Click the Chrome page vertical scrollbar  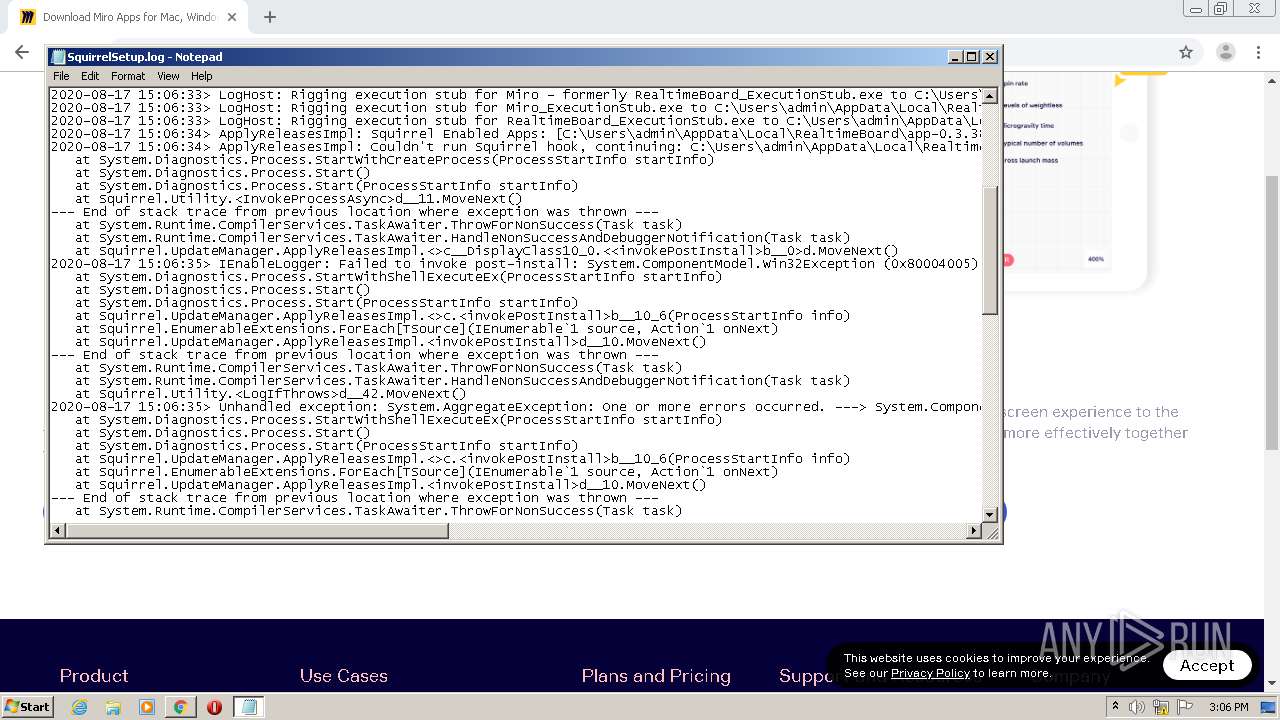pos(1272,312)
